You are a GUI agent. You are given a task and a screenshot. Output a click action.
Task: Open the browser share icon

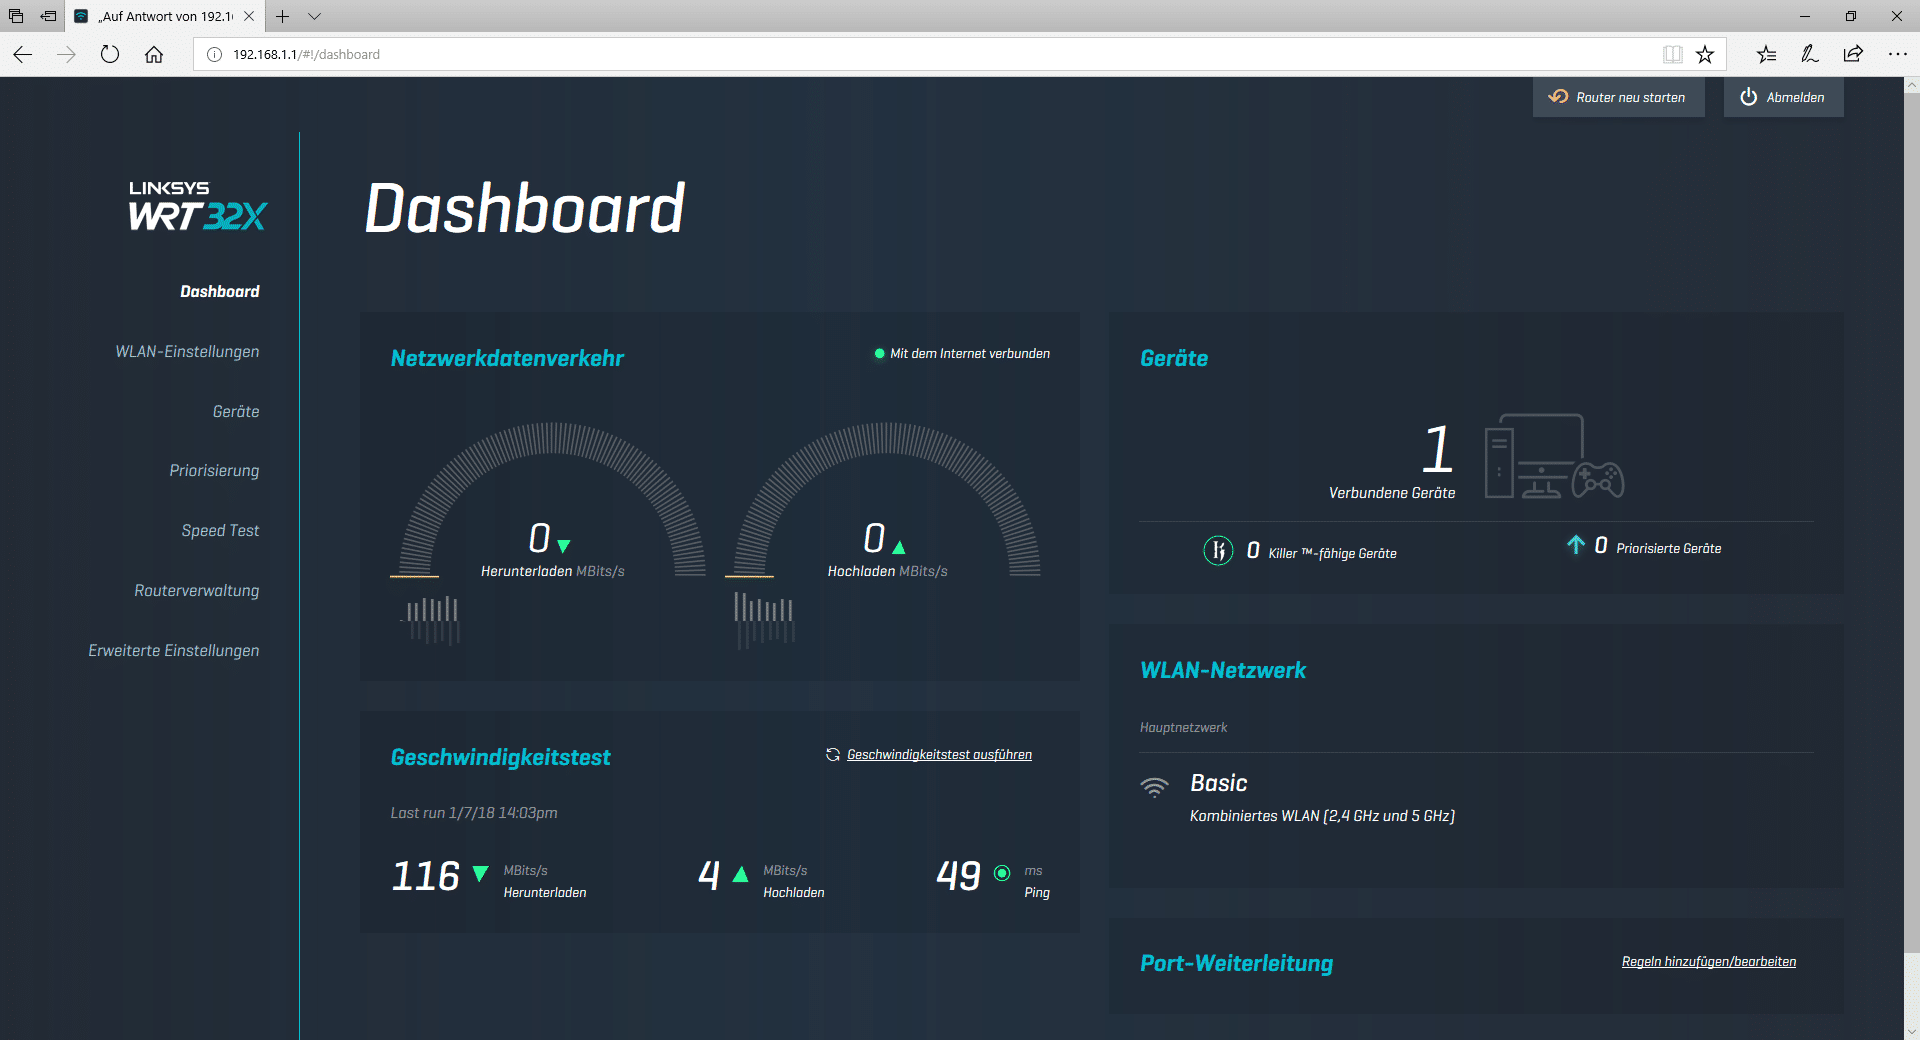[x=1853, y=55]
